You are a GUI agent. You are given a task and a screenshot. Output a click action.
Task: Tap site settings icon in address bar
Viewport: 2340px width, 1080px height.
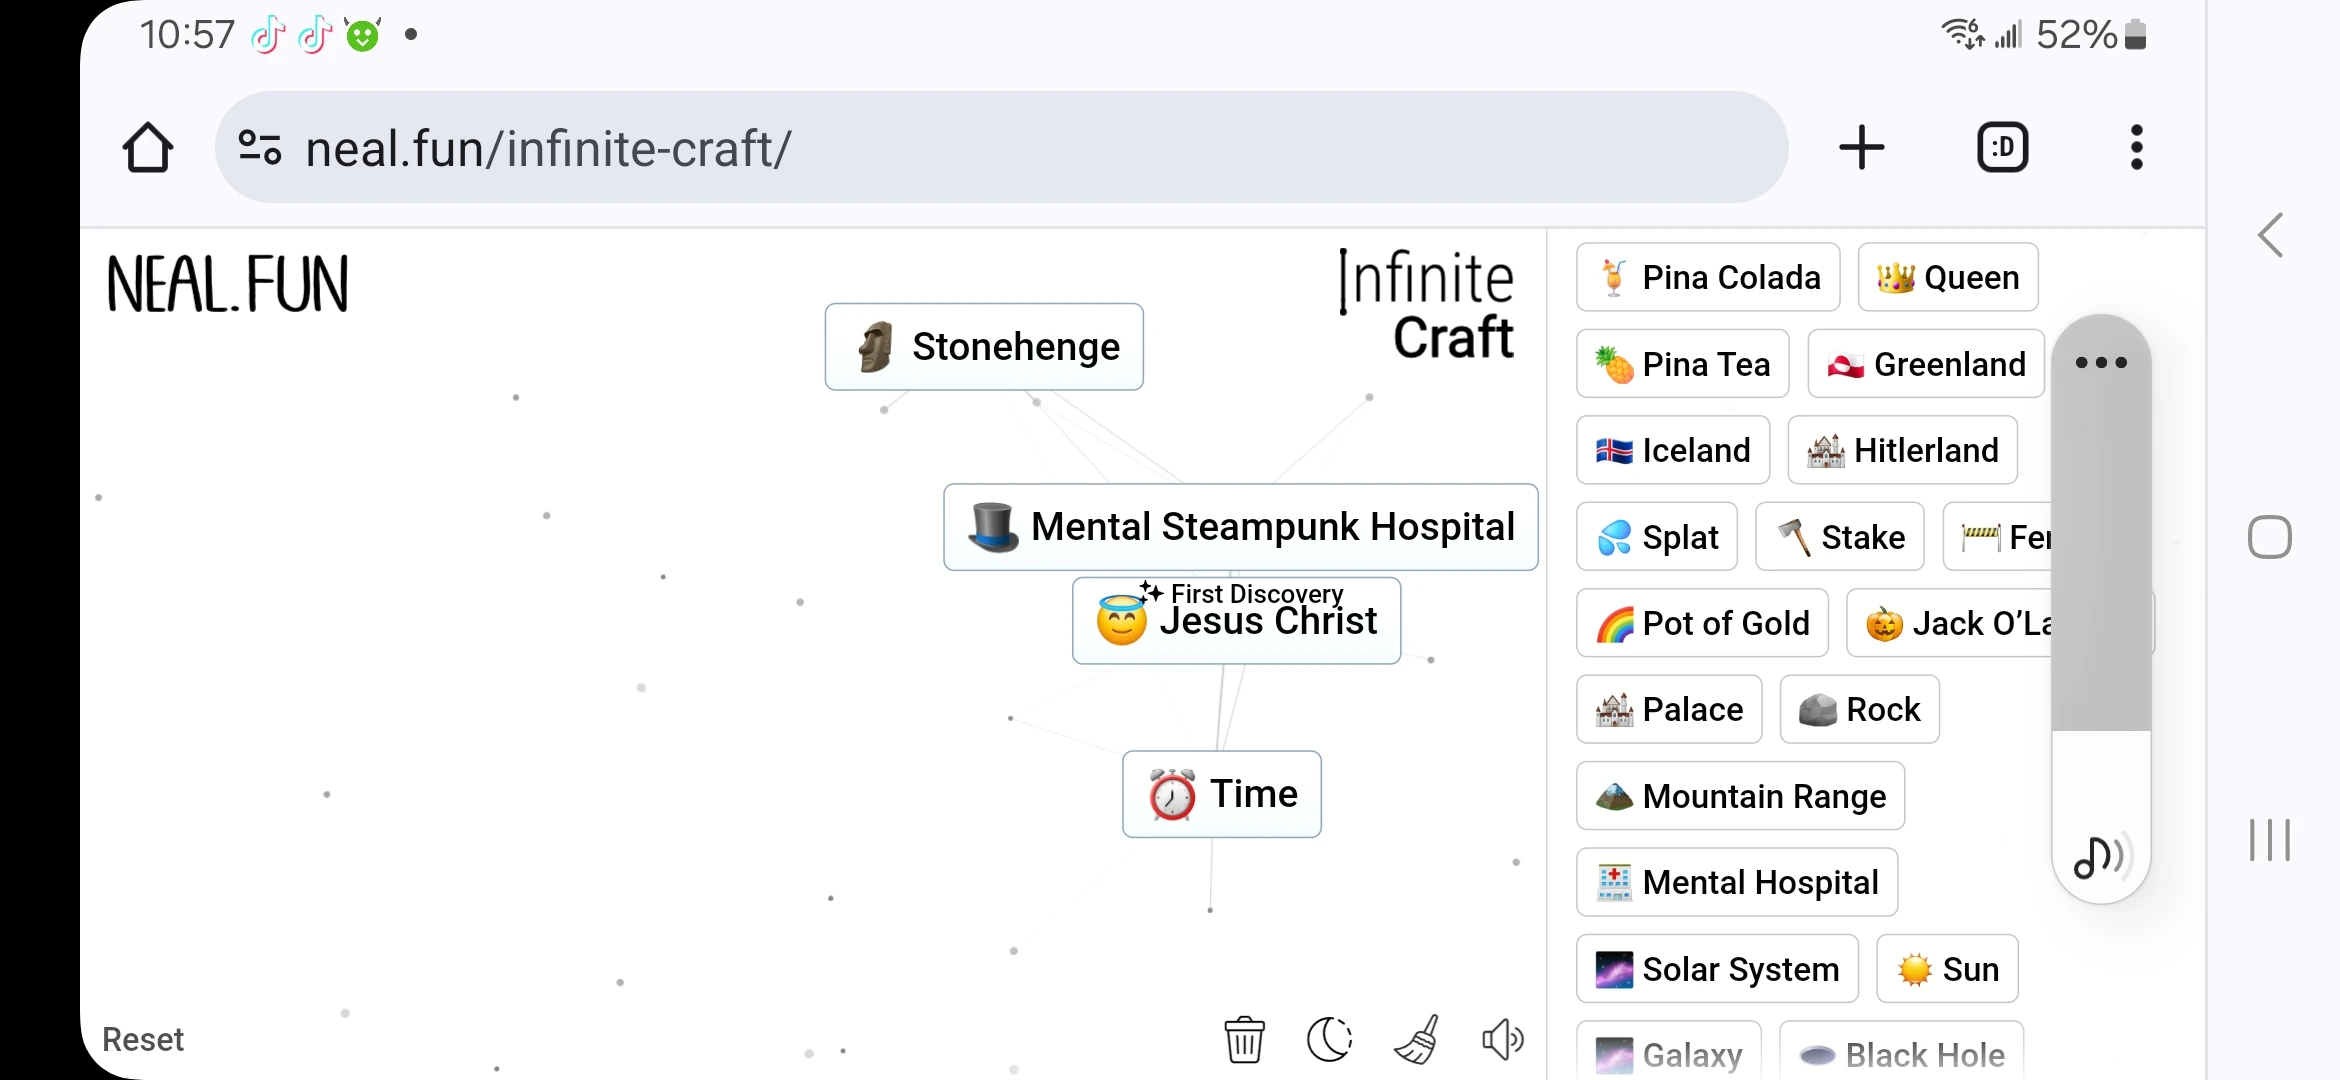tap(260, 148)
